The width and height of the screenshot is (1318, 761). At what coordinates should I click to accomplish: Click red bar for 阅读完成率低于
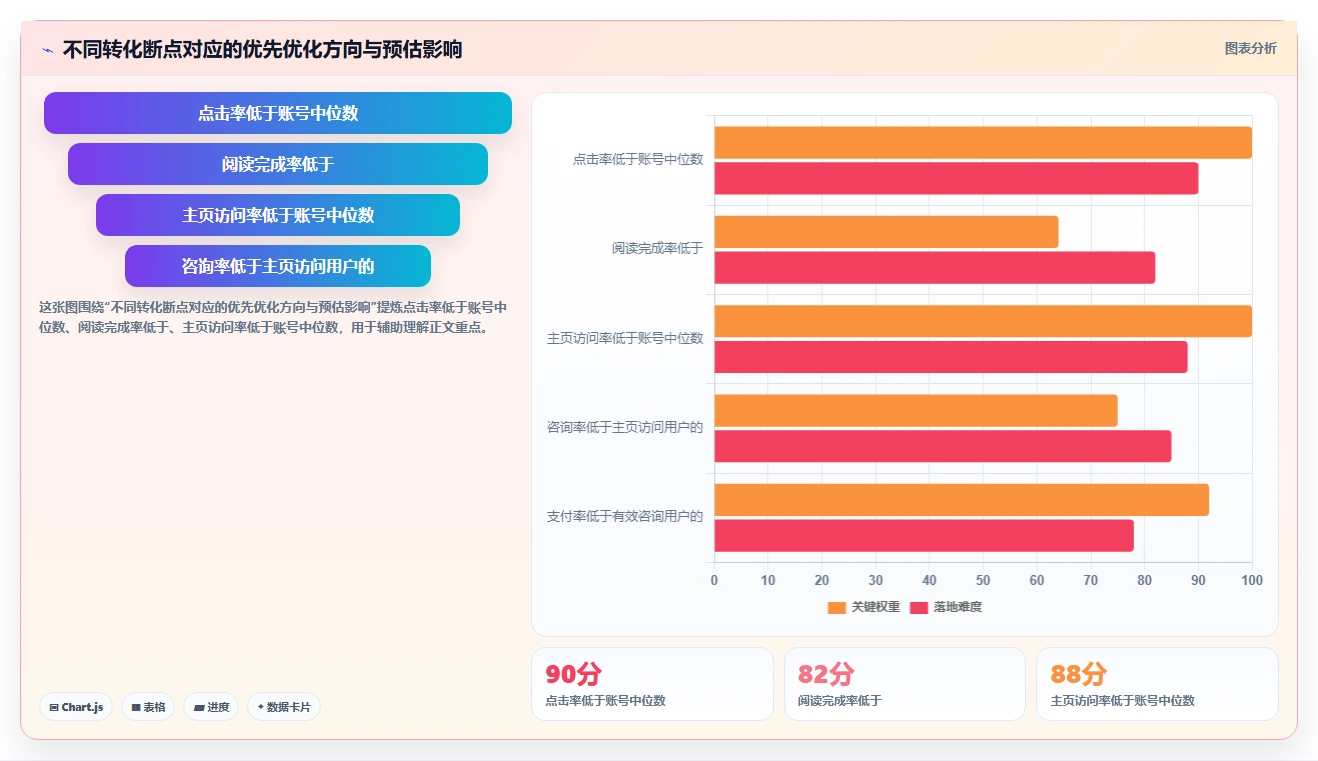click(x=935, y=268)
